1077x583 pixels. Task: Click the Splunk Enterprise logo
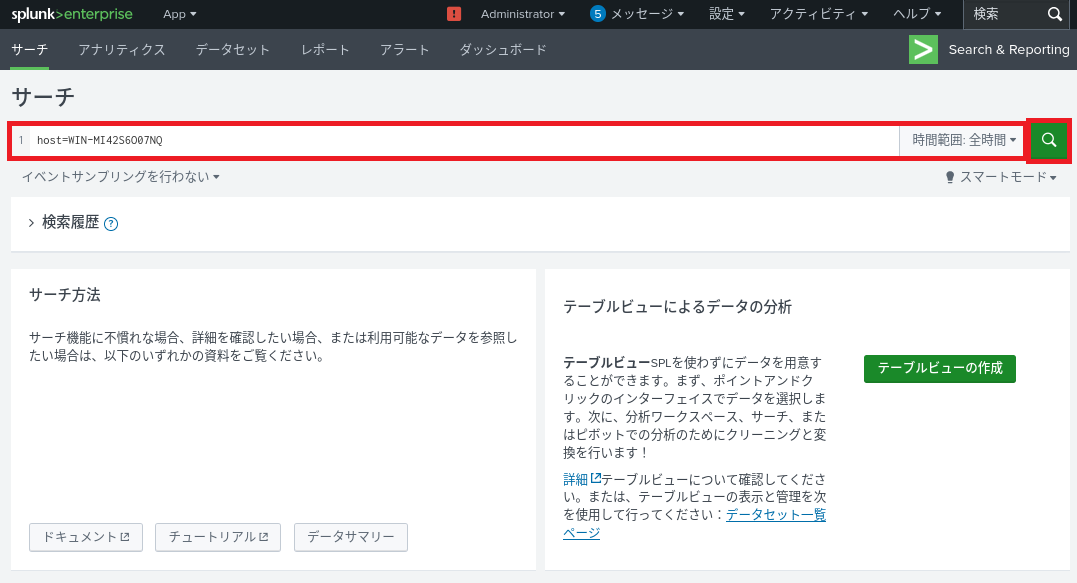(72, 14)
